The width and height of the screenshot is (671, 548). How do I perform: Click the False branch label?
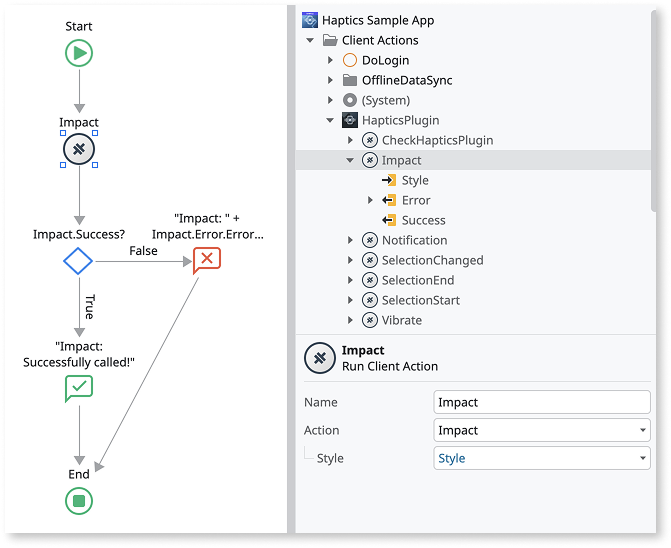[143, 251]
